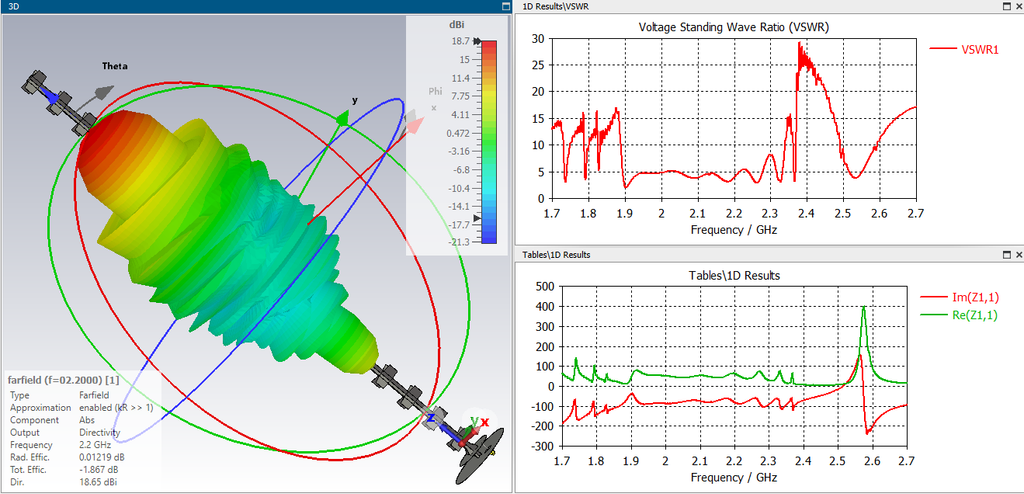
Task: Close the Tables\1D Results window
Action: (x=1018, y=254)
